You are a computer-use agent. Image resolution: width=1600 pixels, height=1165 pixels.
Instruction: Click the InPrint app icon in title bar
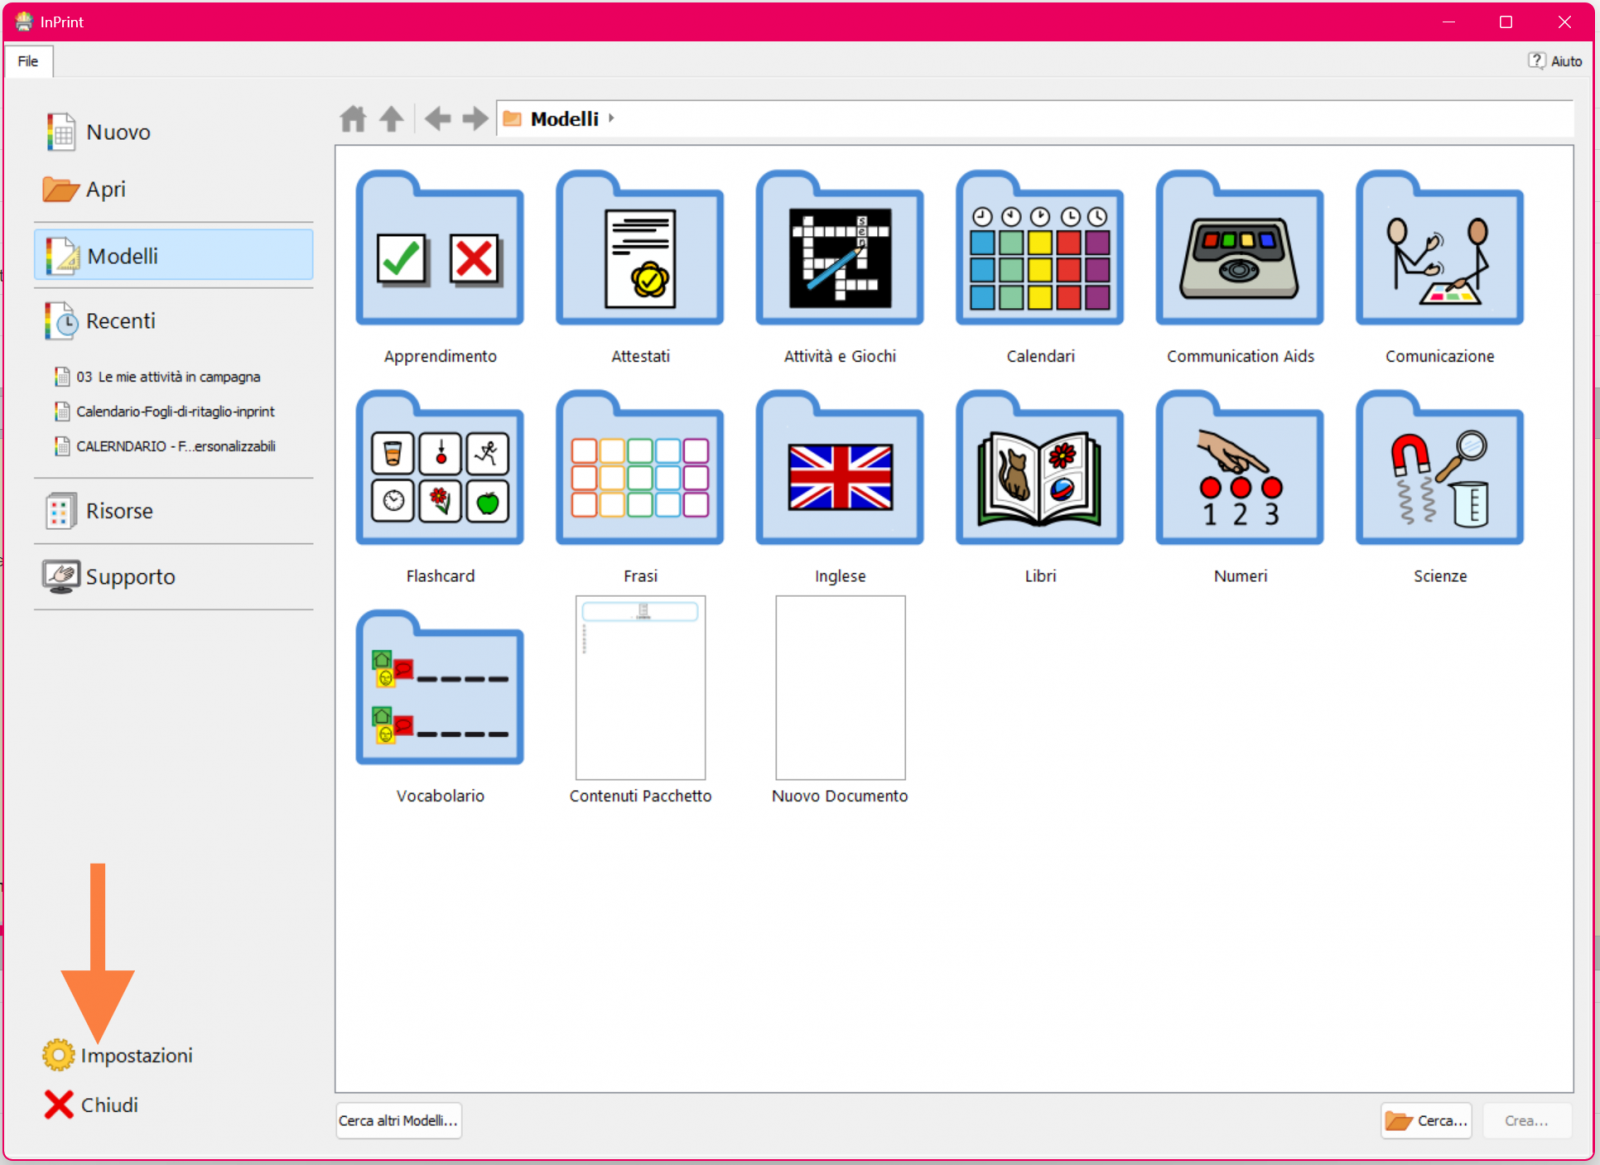tap(23, 21)
